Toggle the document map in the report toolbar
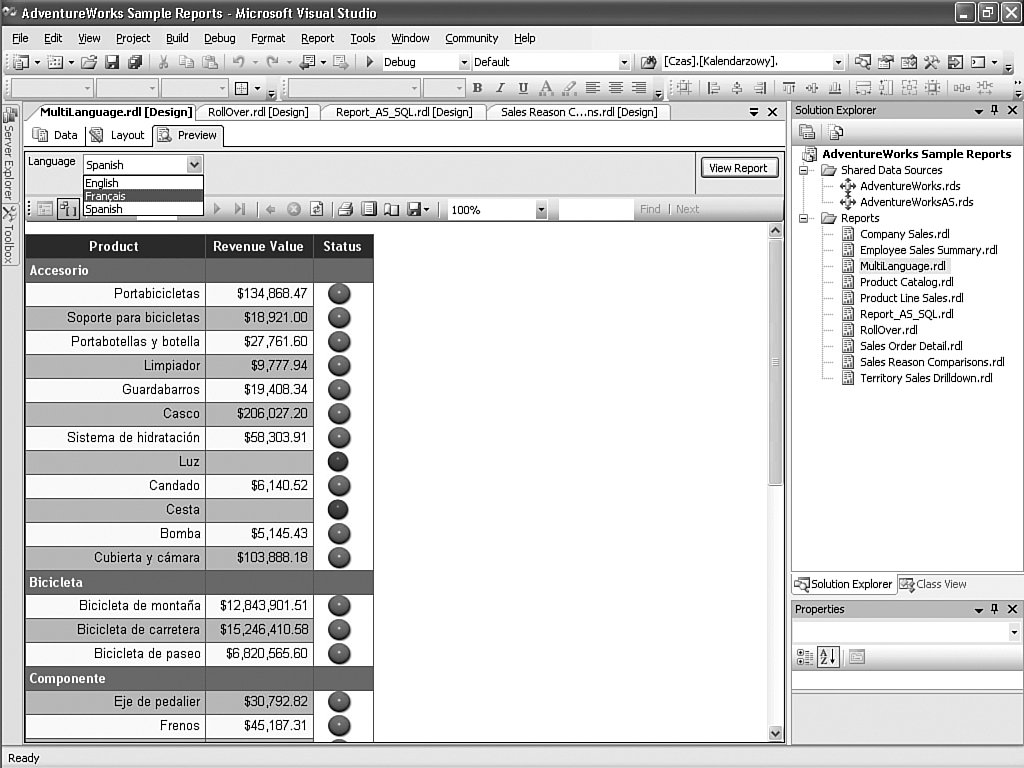The image size is (1024, 768). click(x=45, y=209)
